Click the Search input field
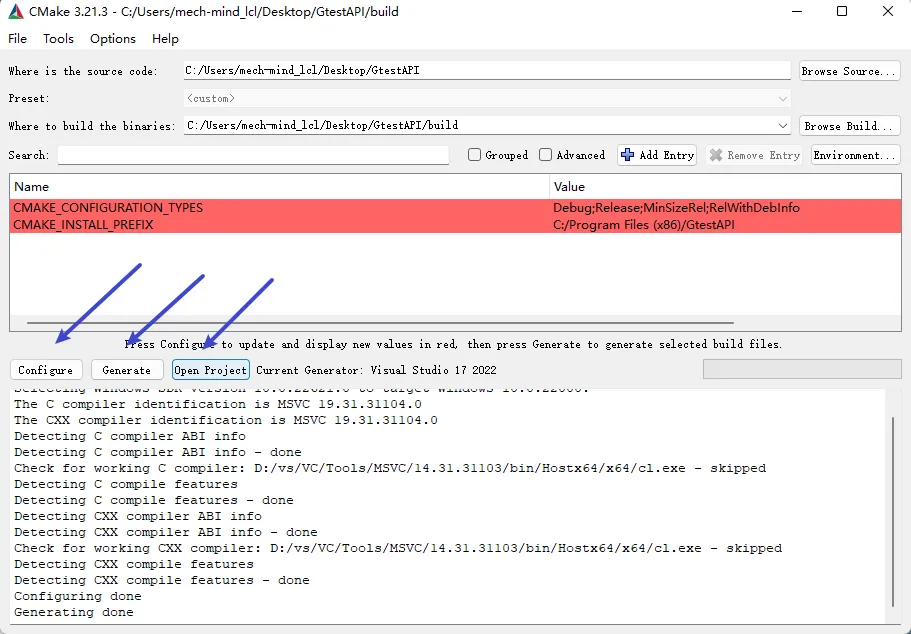The image size is (911, 634). coord(253,155)
